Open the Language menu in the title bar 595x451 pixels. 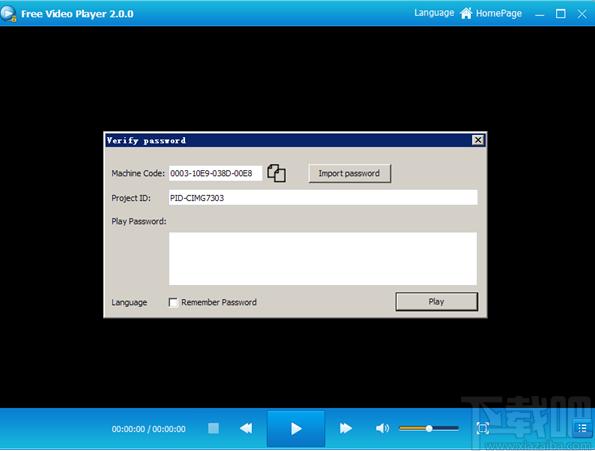click(434, 13)
